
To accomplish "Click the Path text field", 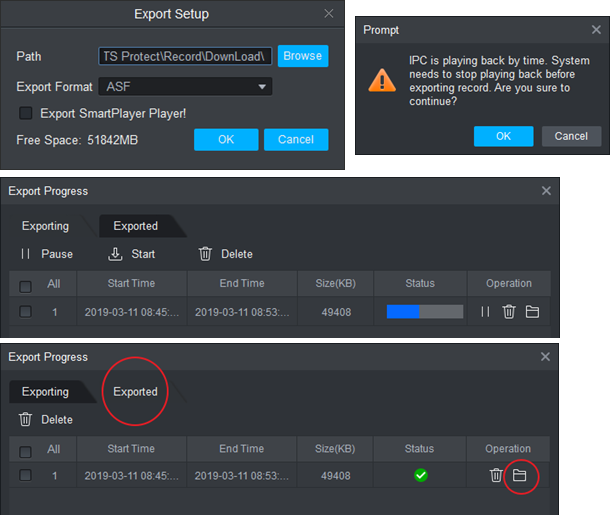I will [x=185, y=56].
